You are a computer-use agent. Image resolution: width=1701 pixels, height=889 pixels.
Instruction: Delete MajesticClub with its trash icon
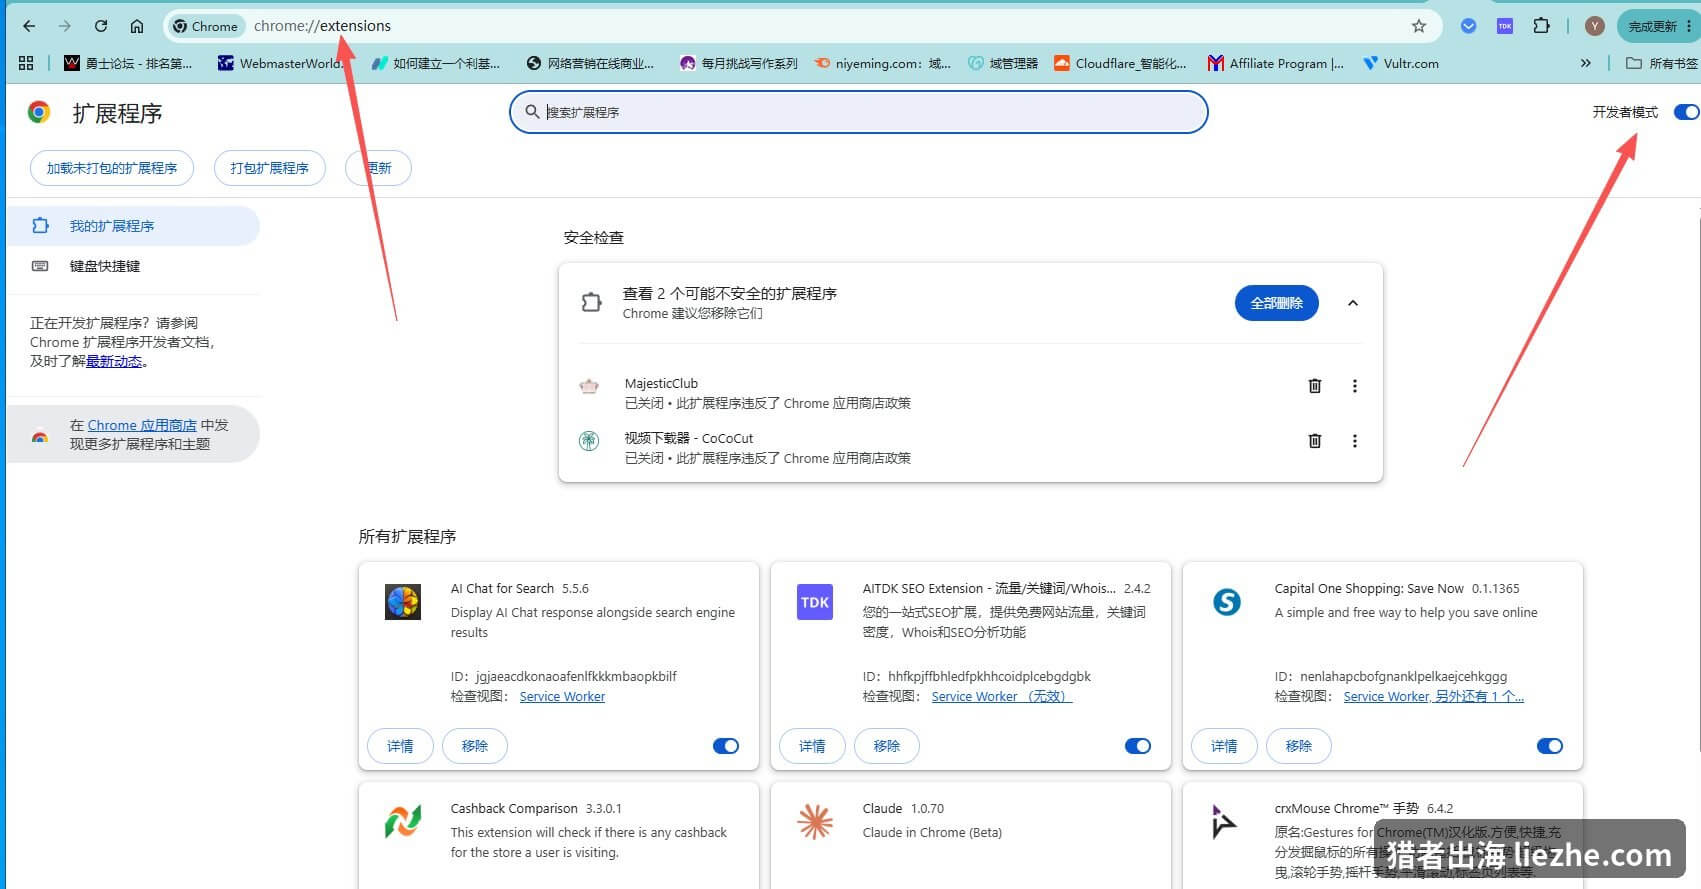click(x=1315, y=386)
